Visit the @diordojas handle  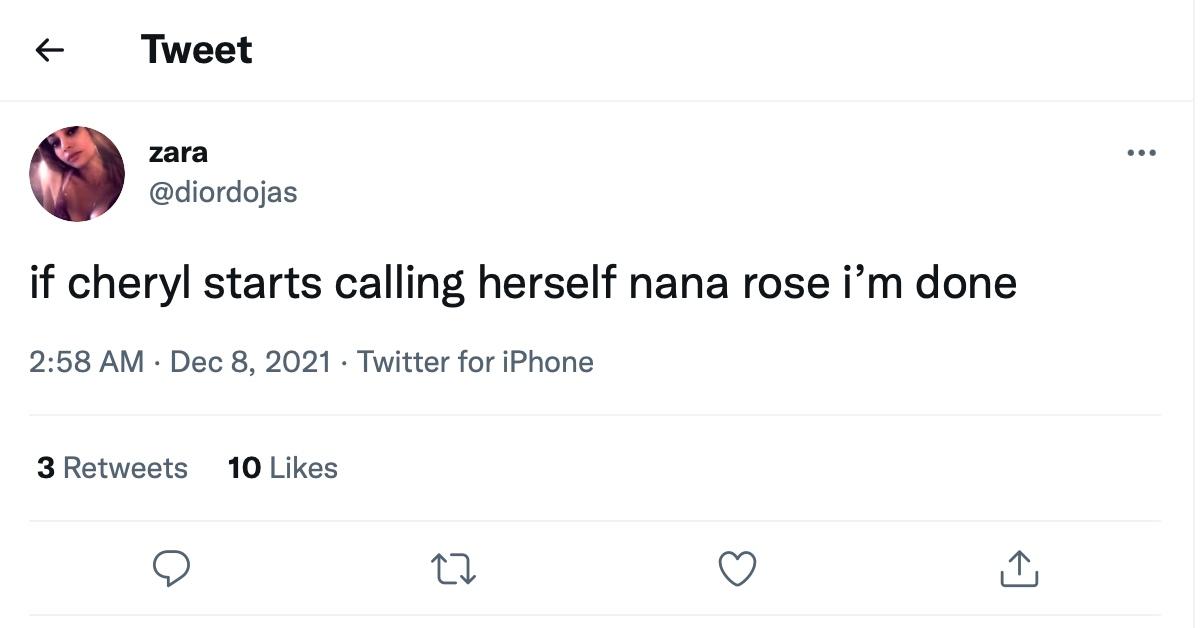[222, 192]
